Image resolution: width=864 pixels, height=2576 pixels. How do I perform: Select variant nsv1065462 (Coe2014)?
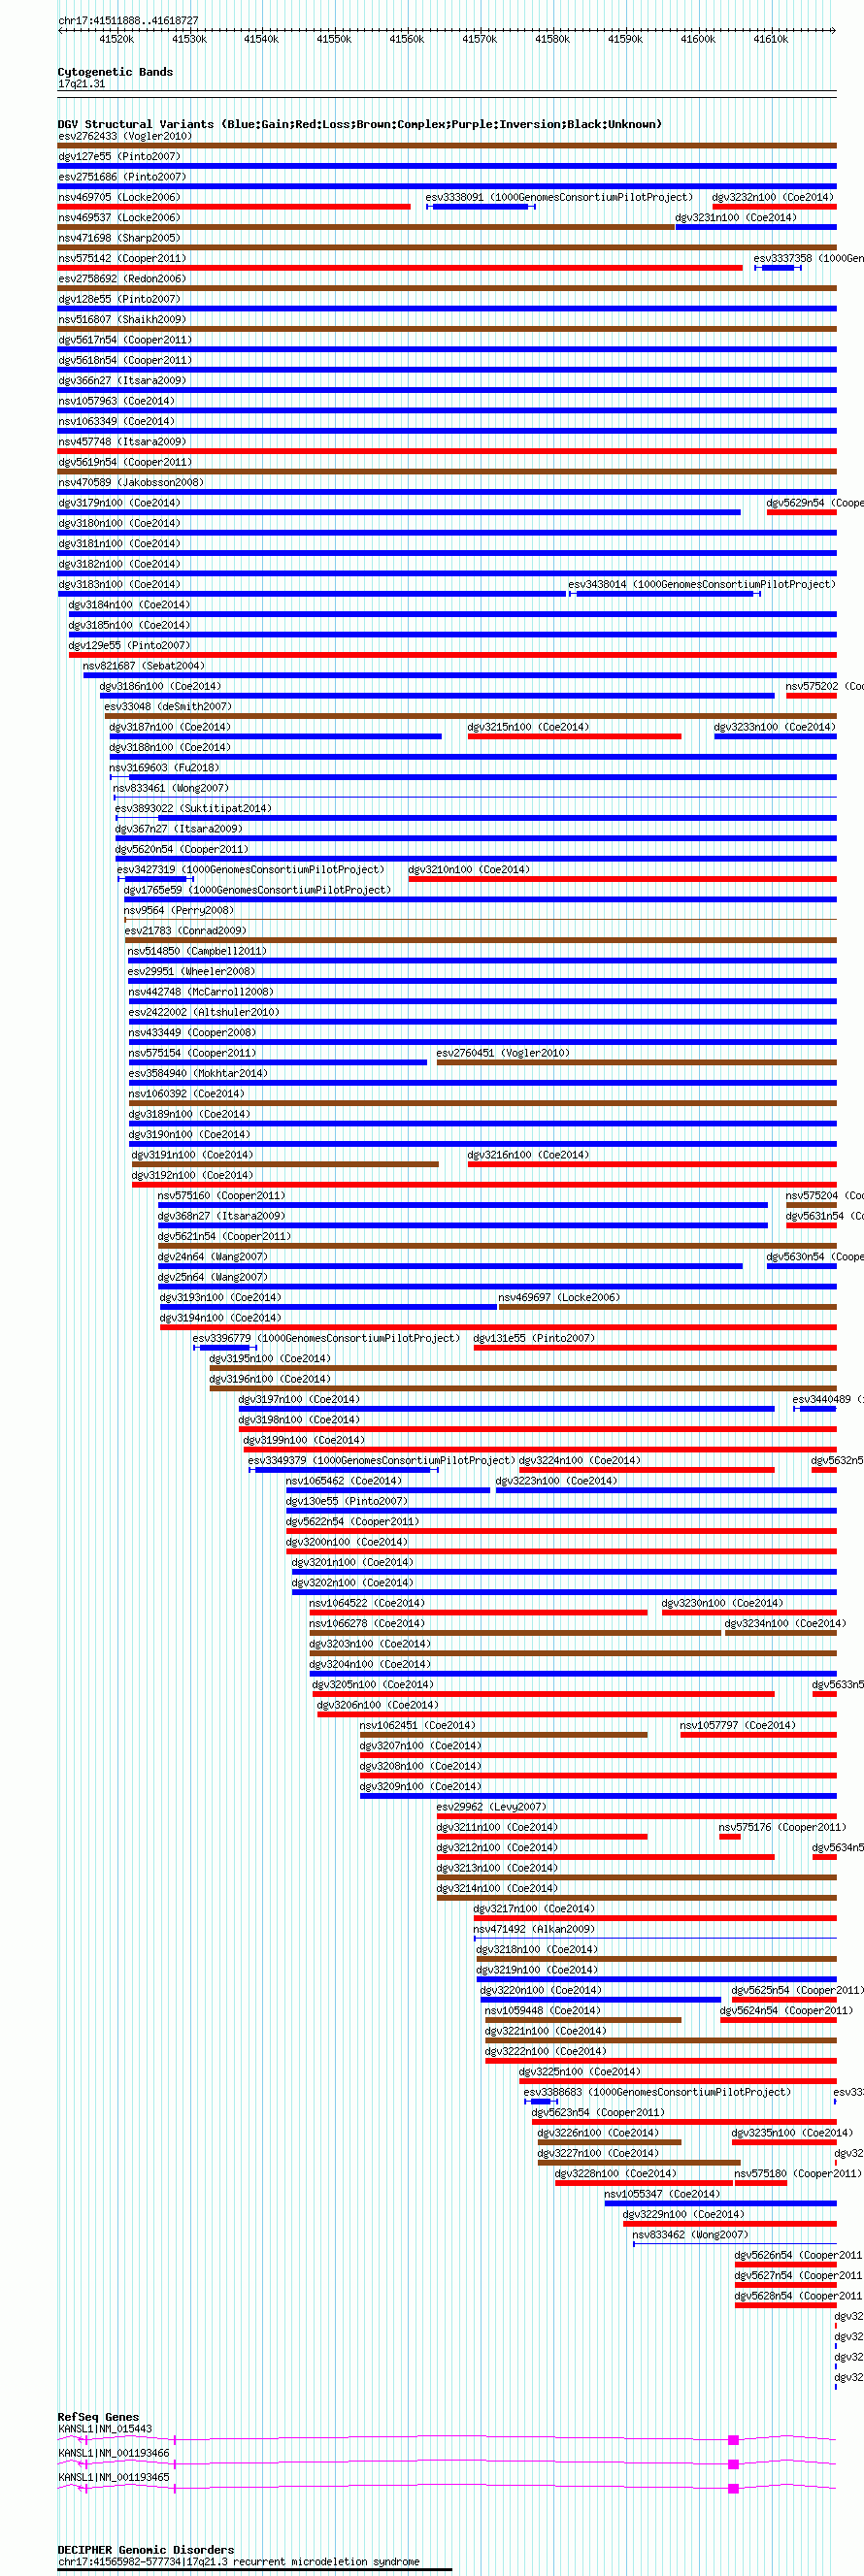pyautogui.click(x=343, y=1481)
